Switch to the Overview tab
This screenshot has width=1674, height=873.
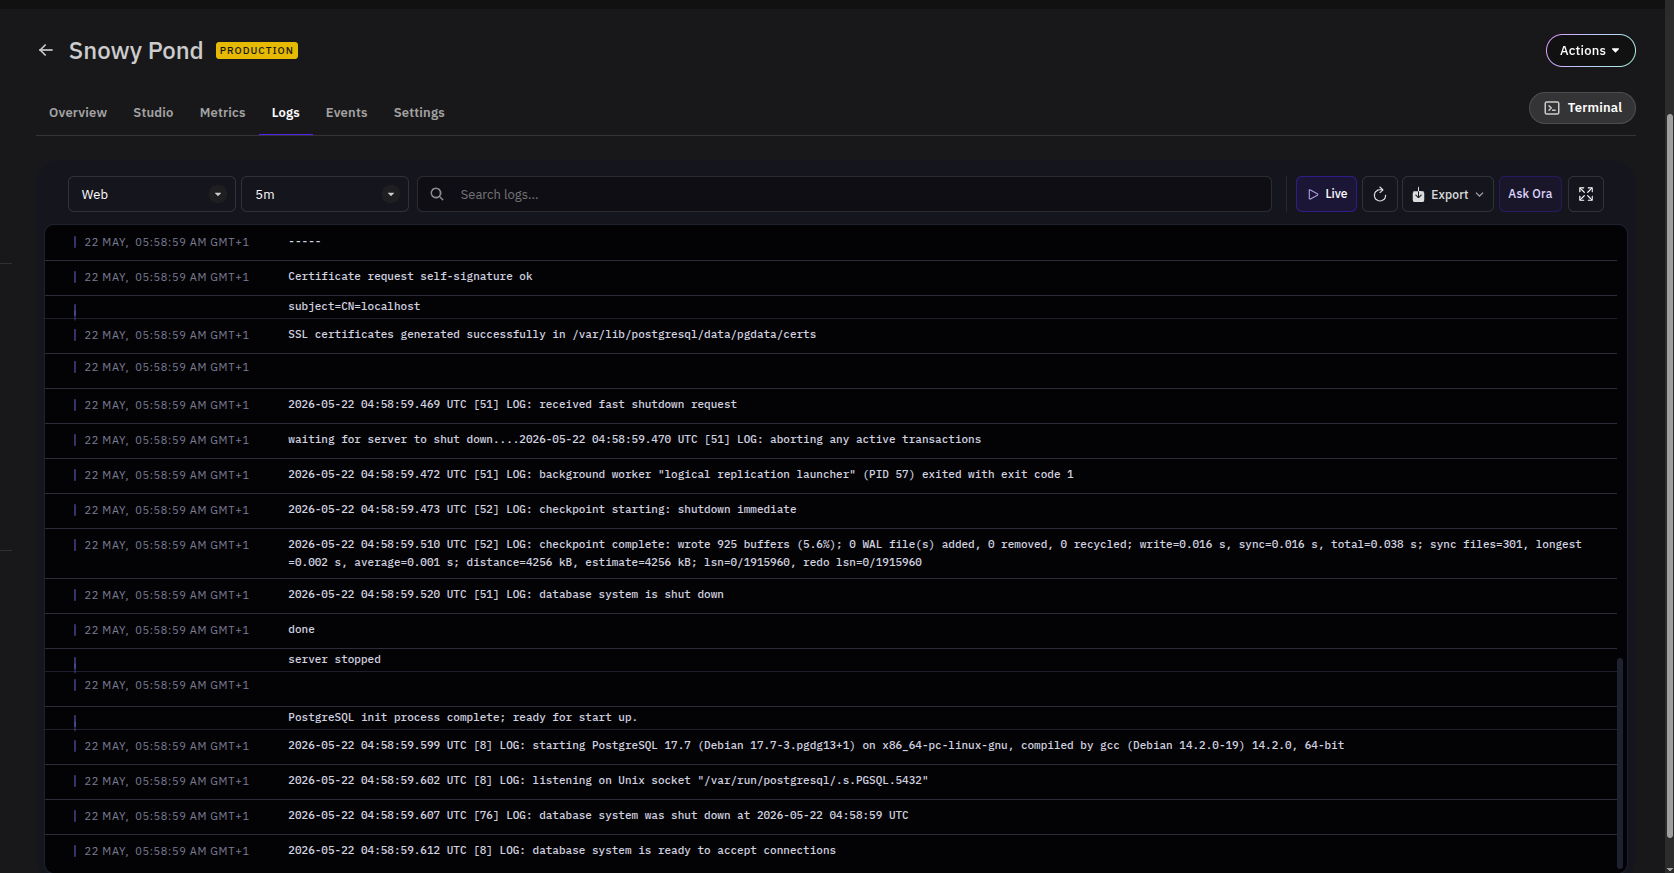(x=78, y=113)
